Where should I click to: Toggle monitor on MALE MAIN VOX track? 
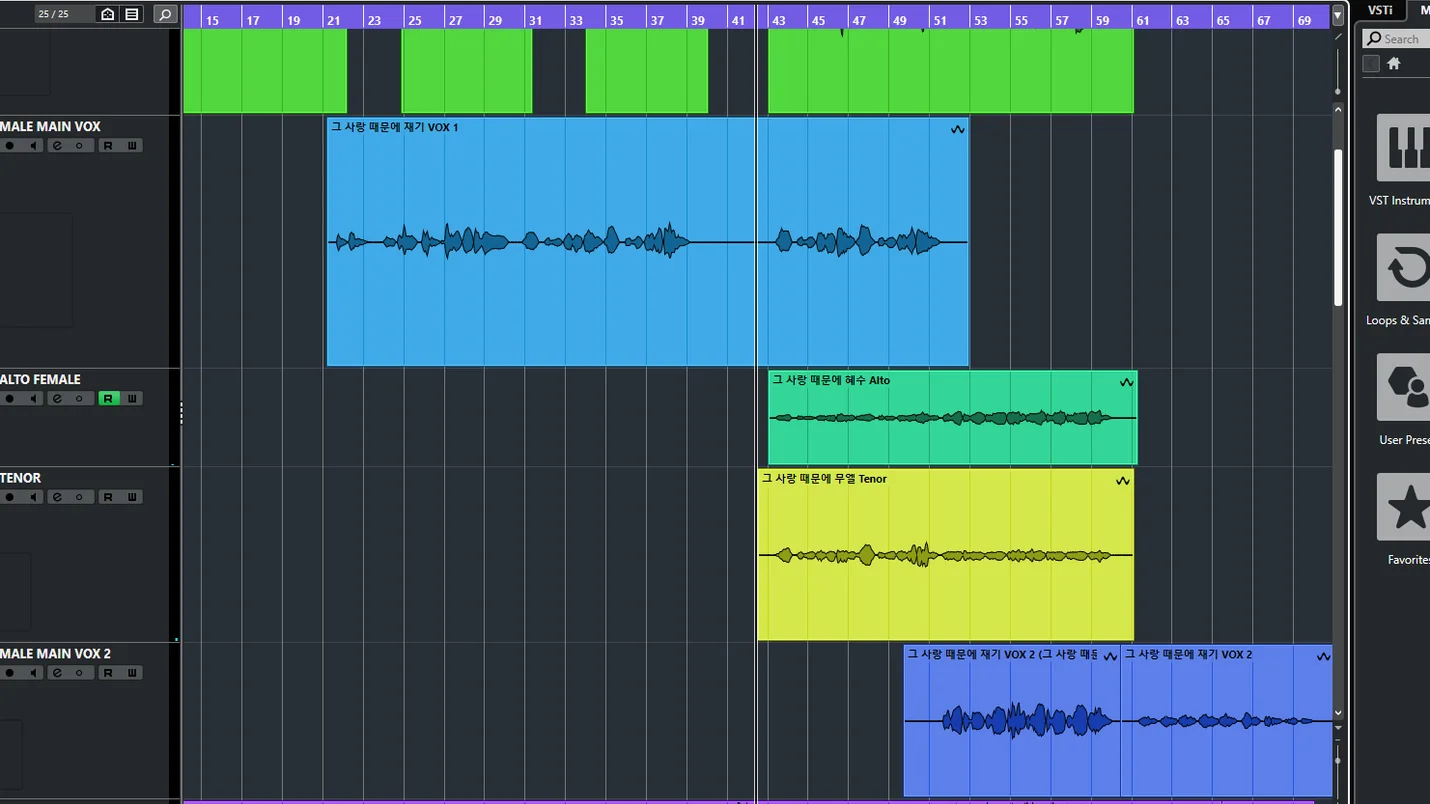pyautogui.click(x=34, y=146)
